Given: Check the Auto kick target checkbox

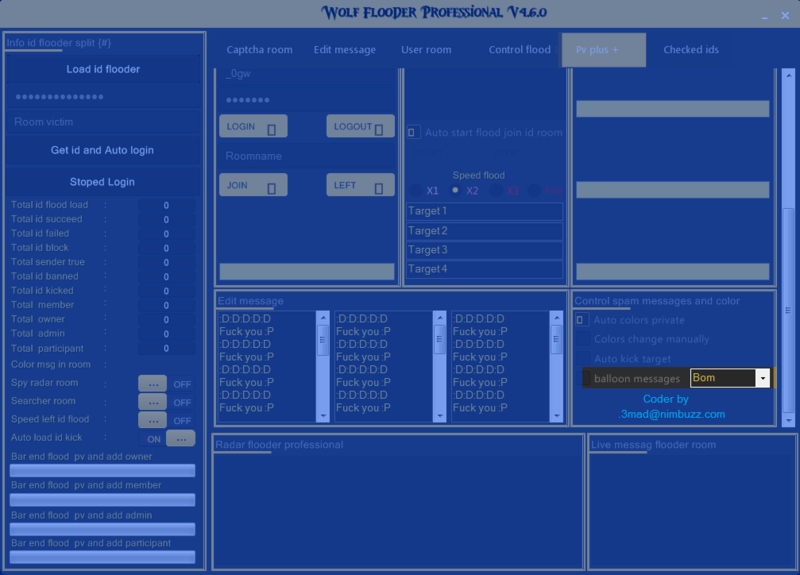Looking at the screenshot, I should (583, 359).
